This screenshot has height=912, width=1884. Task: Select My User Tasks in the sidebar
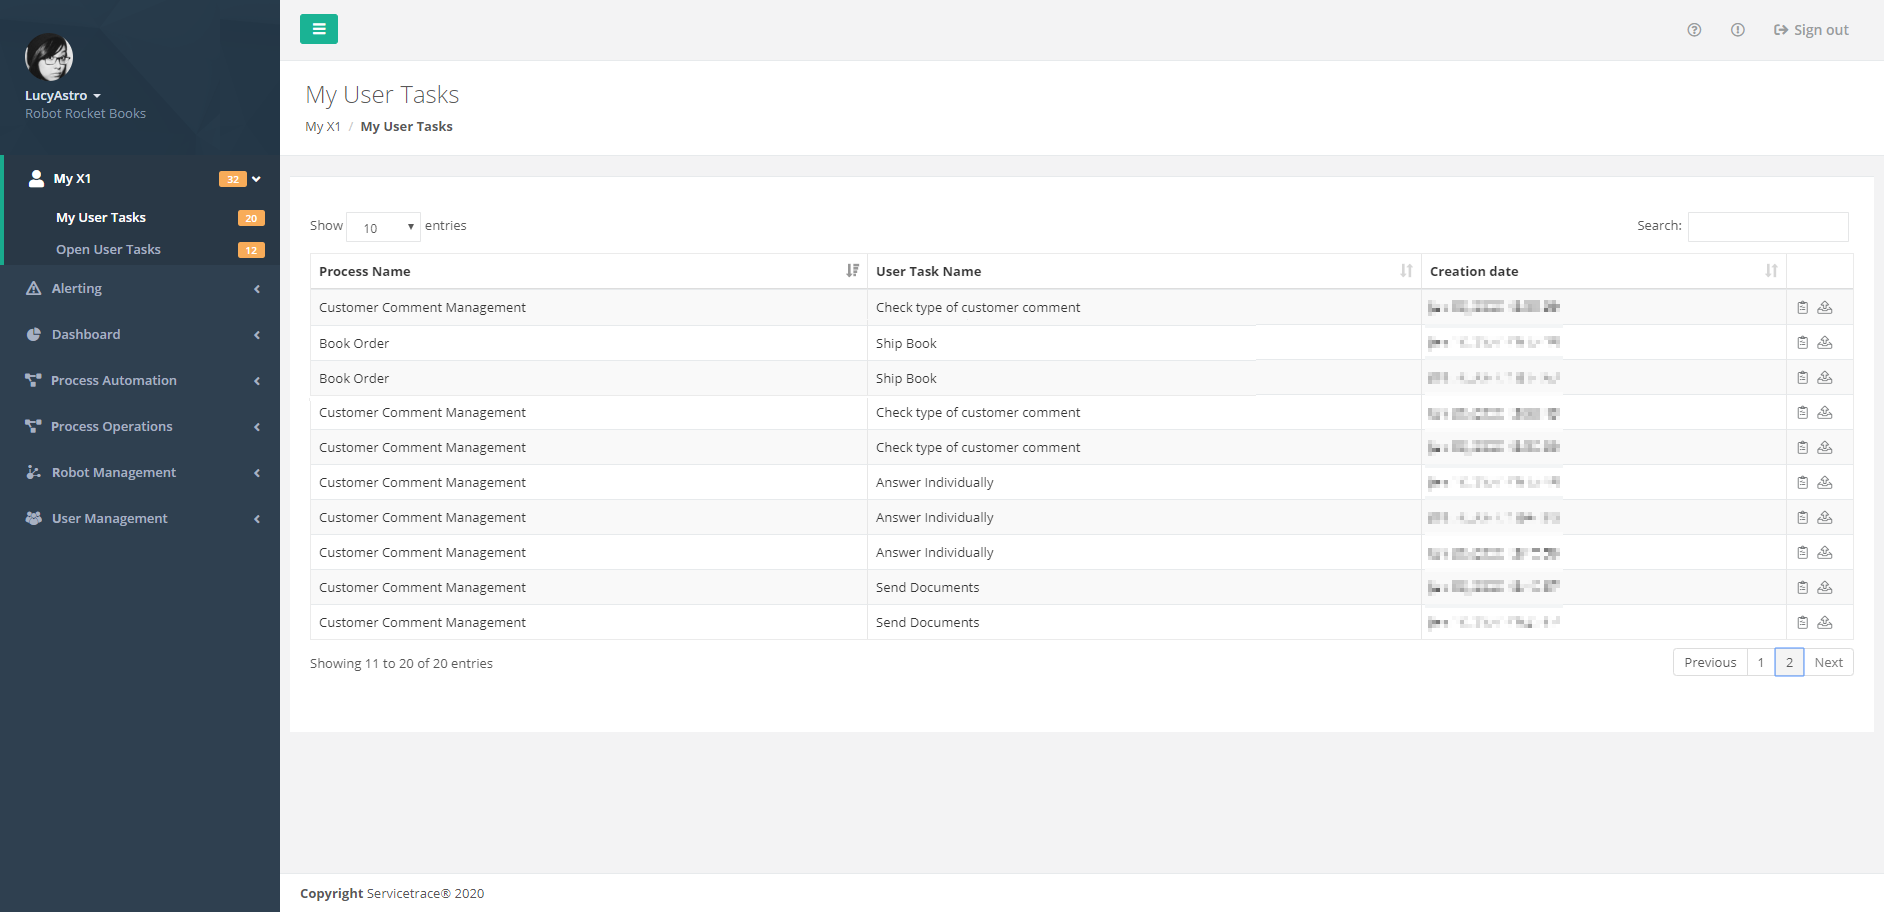tap(101, 217)
